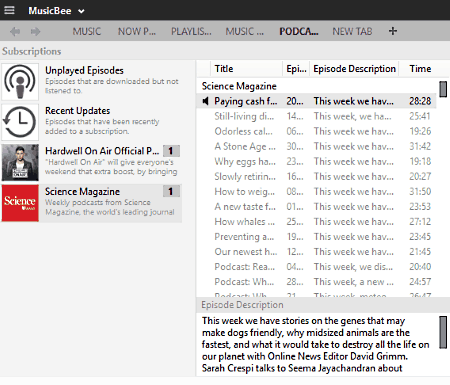Click Science Magazine unplayed count badge
450x385 pixels.
coord(171,191)
